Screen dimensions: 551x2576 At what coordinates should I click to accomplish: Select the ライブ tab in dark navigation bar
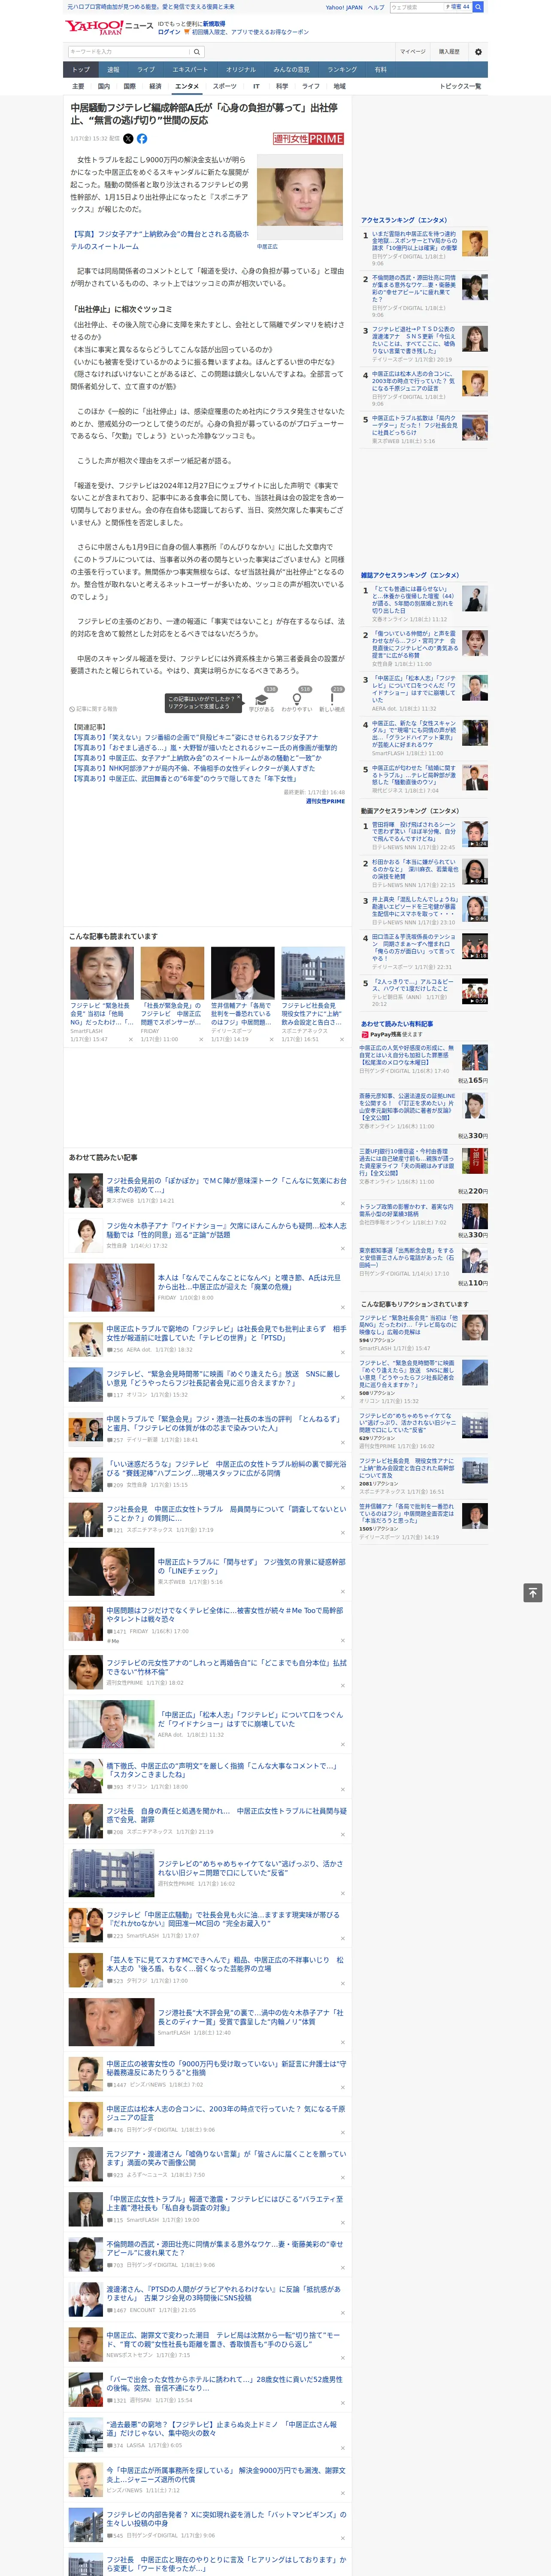click(146, 70)
